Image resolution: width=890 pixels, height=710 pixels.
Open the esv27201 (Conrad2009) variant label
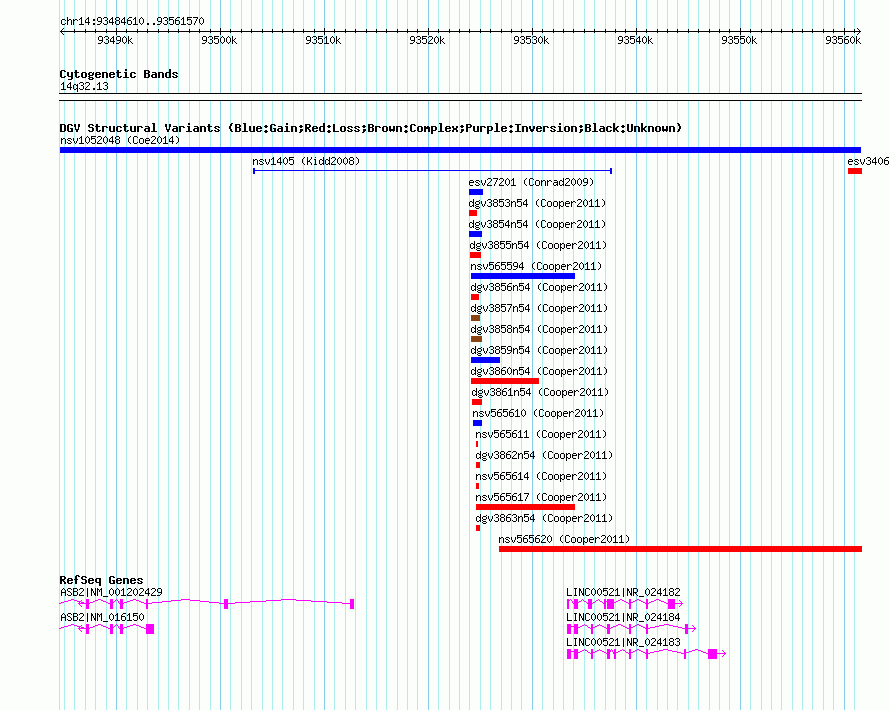(x=531, y=182)
